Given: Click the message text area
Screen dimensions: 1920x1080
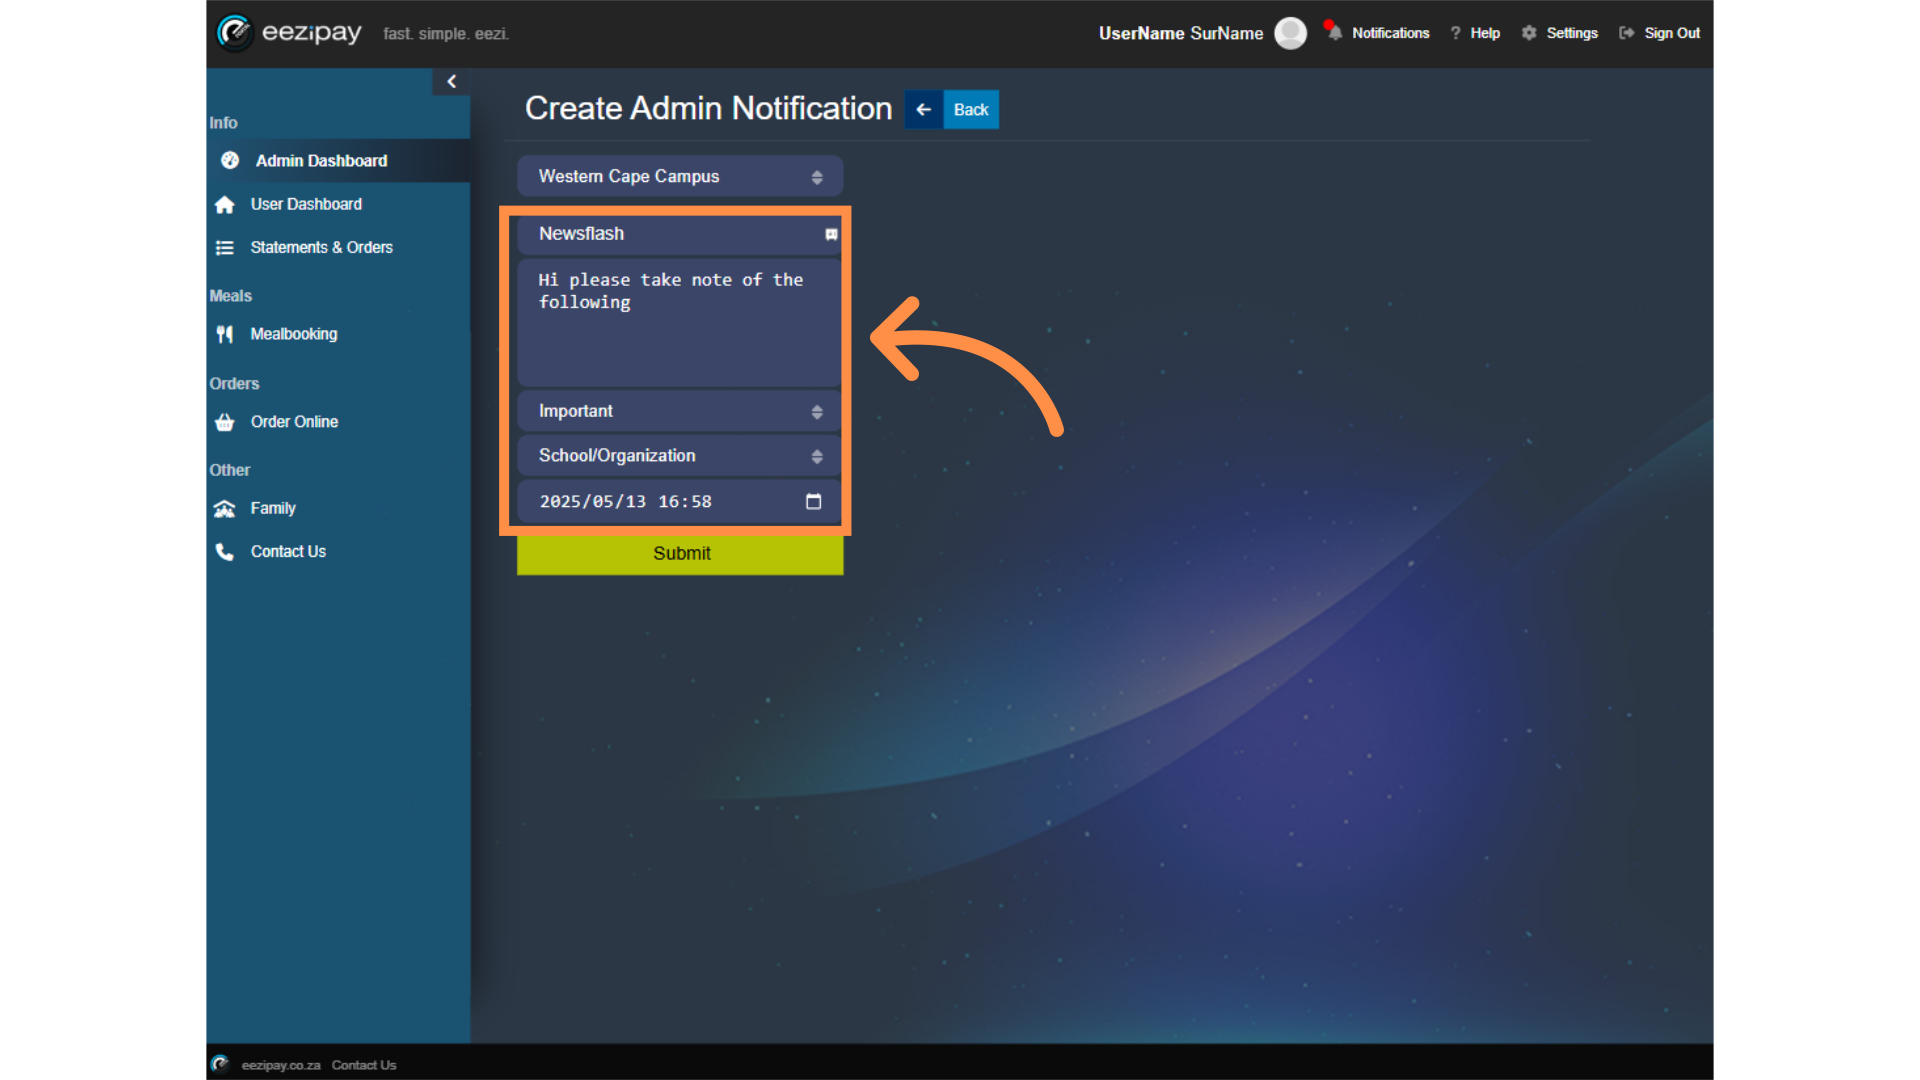Looking at the screenshot, I should coord(680,322).
